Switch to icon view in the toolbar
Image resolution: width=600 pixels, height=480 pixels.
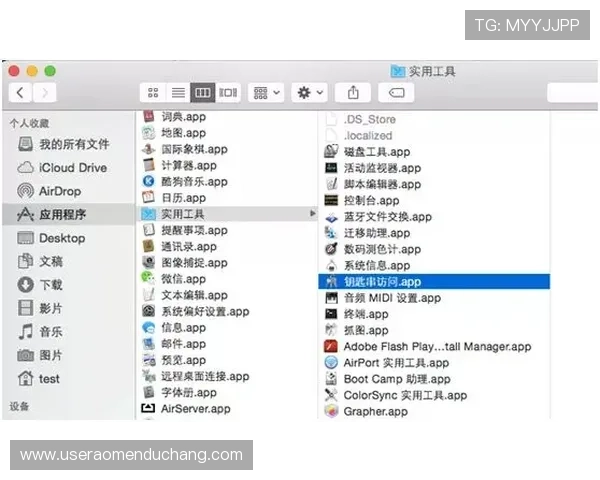click(x=153, y=92)
